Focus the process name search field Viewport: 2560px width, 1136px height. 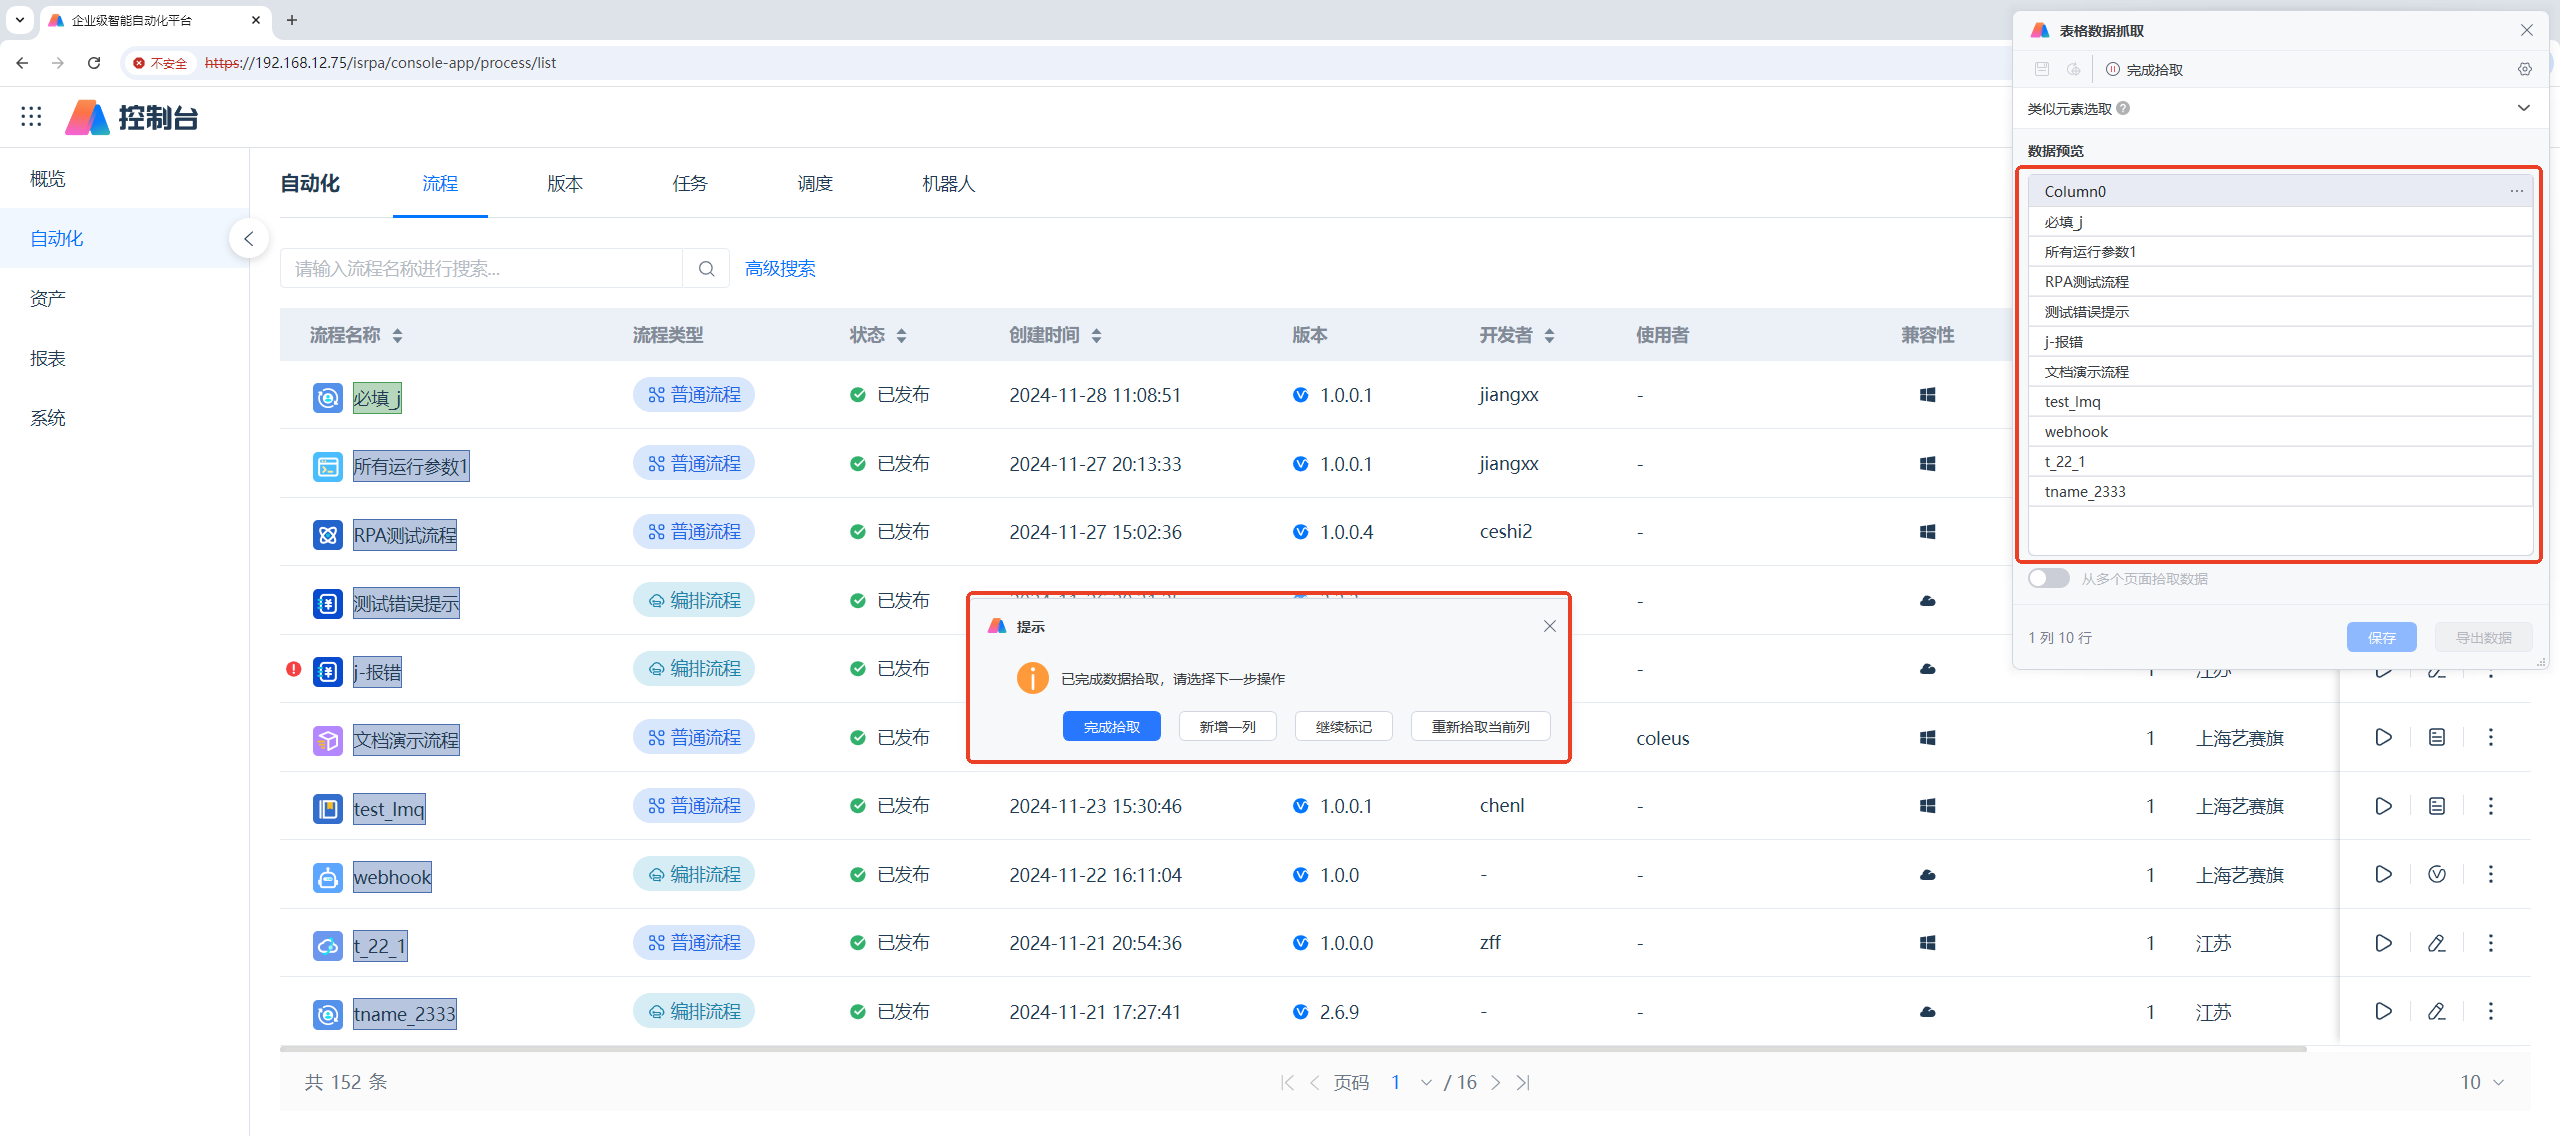point(481,268)
